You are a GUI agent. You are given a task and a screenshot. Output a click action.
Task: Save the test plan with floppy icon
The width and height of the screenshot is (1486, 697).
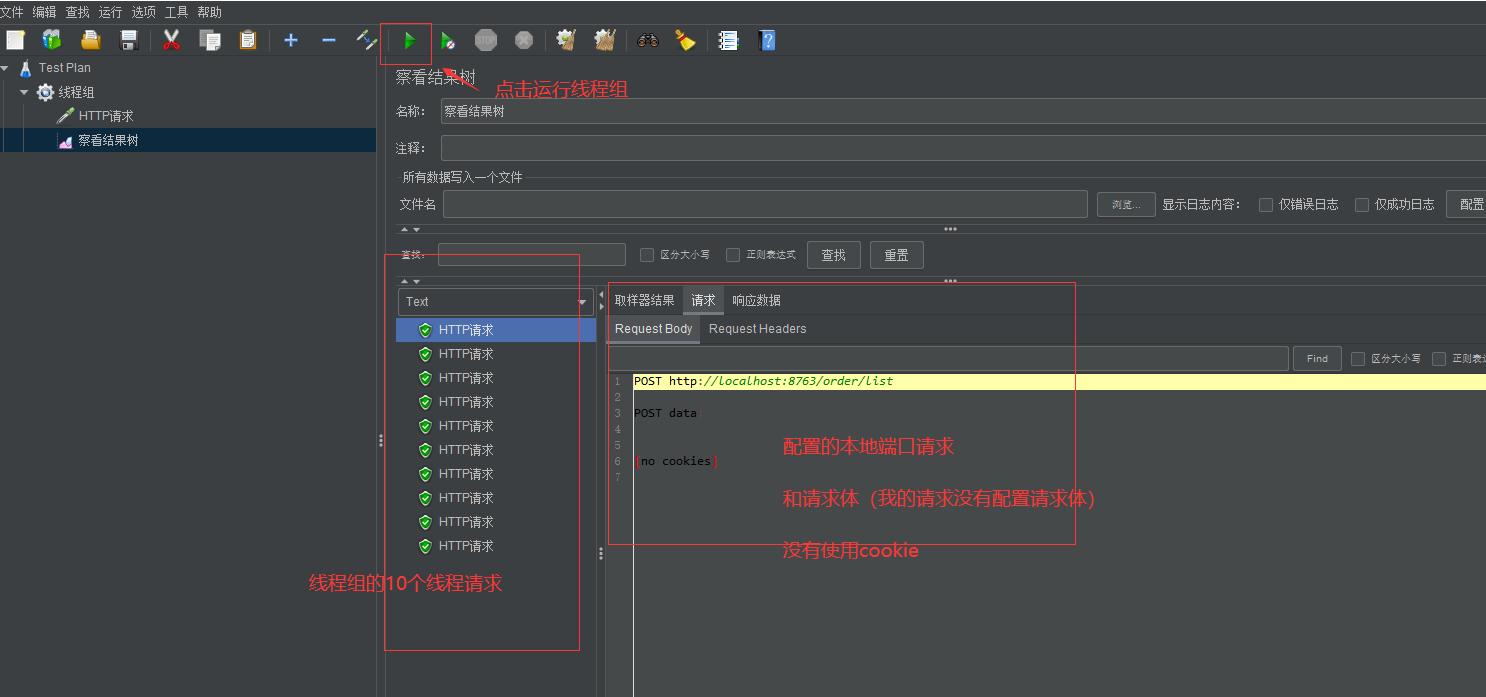tap(129, 40)
